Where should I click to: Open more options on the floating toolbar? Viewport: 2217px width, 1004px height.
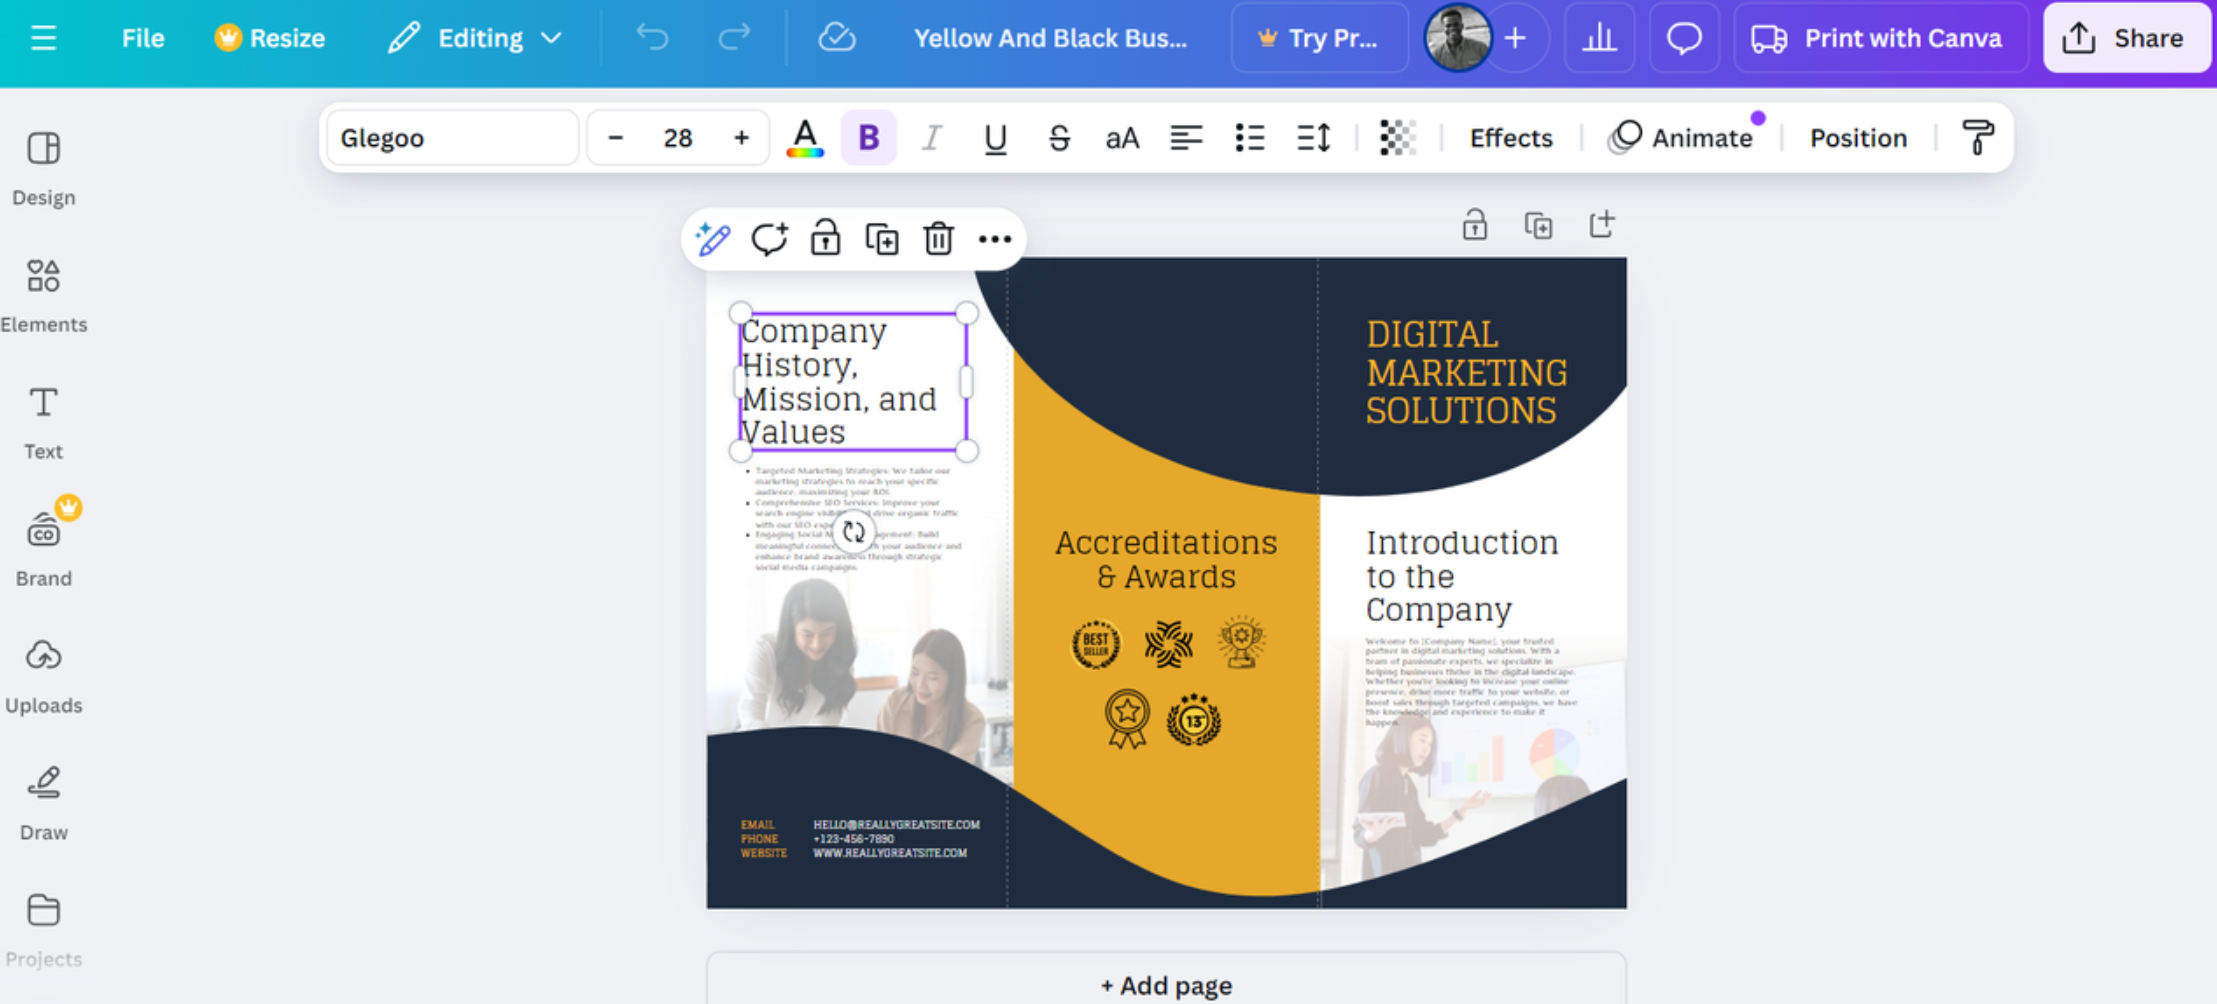coord(995,238)
